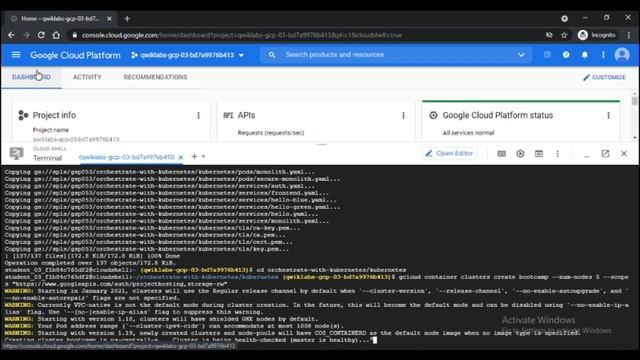
Task: Minimize the Cloud Shell panel
Action: [587, 155]
